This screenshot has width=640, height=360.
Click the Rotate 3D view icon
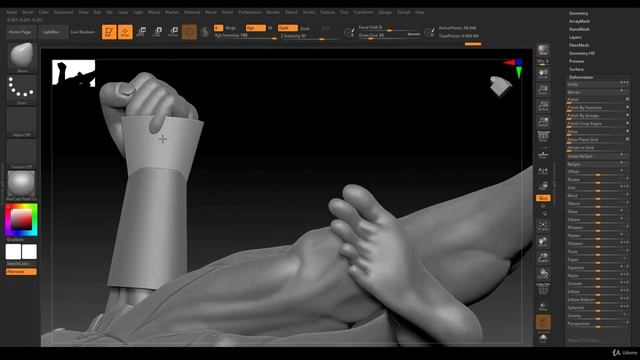click(543, 273)
